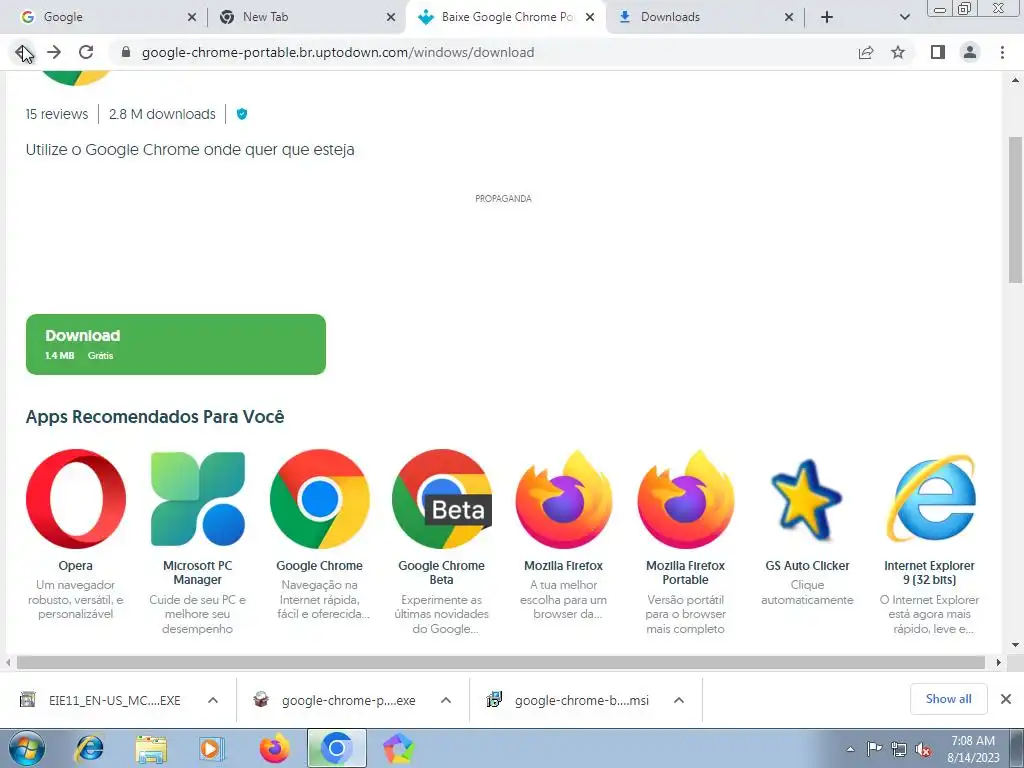The height and width of the screenshot is (768, 1024).
Task: Open the side panel icon
Action: coord(938,52)
